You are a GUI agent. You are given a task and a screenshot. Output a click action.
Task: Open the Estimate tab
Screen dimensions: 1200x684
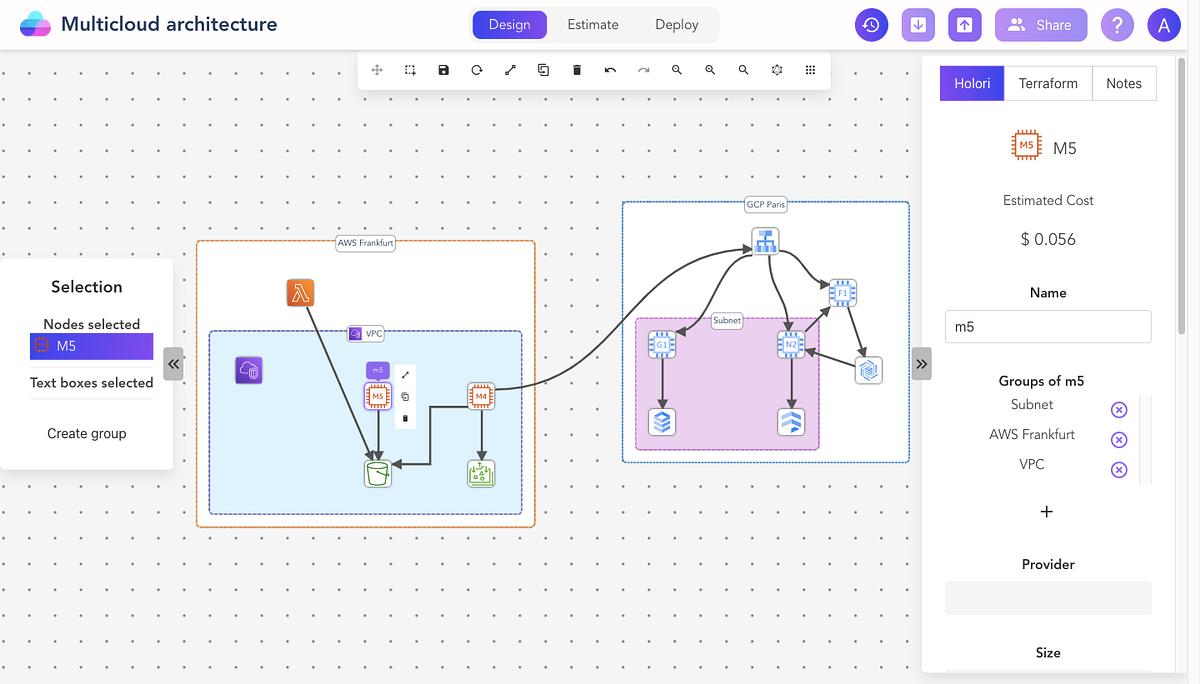coord(592,24)
